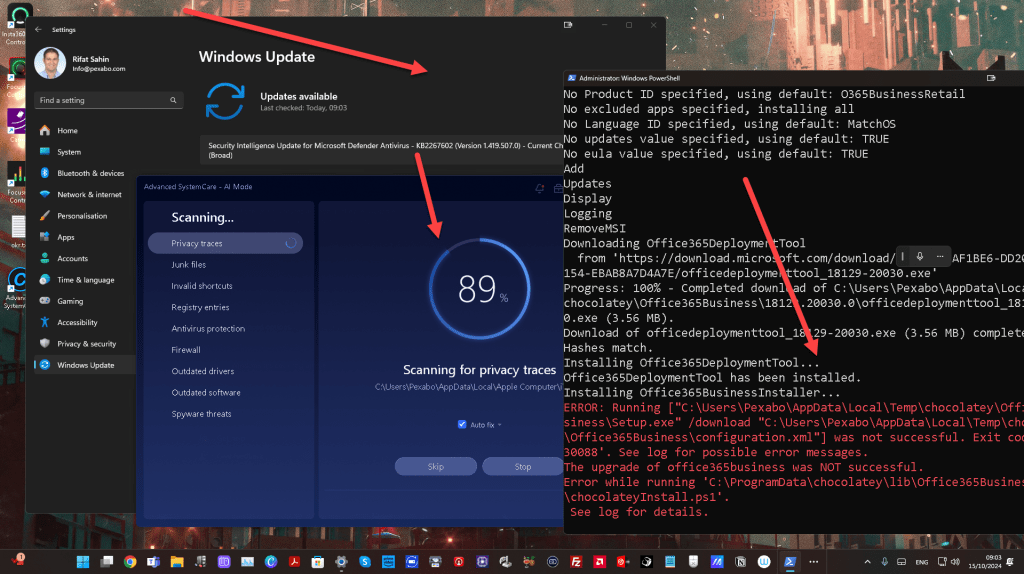Image resolution: width=1024 pixels, height=574 pixels.
Task: Click the microphone icon in the system tray
Action: tap(884, 562)
